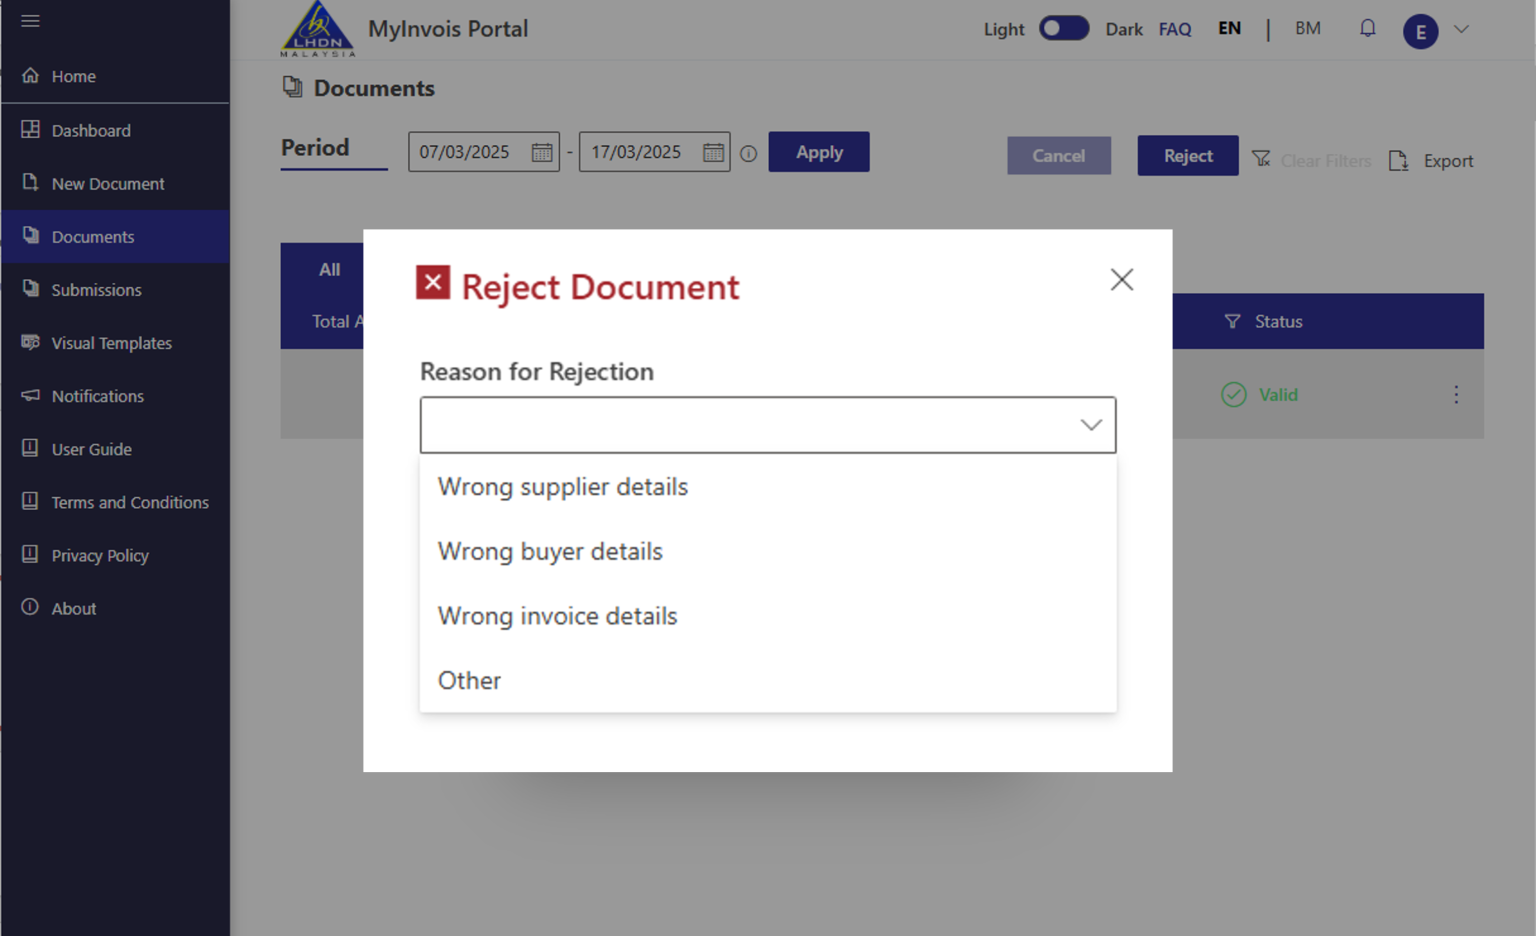Click the LHDN Malaysia logo
This screenshot has height=936, width=1536.
pyautogui.click(x=317, y=29)
